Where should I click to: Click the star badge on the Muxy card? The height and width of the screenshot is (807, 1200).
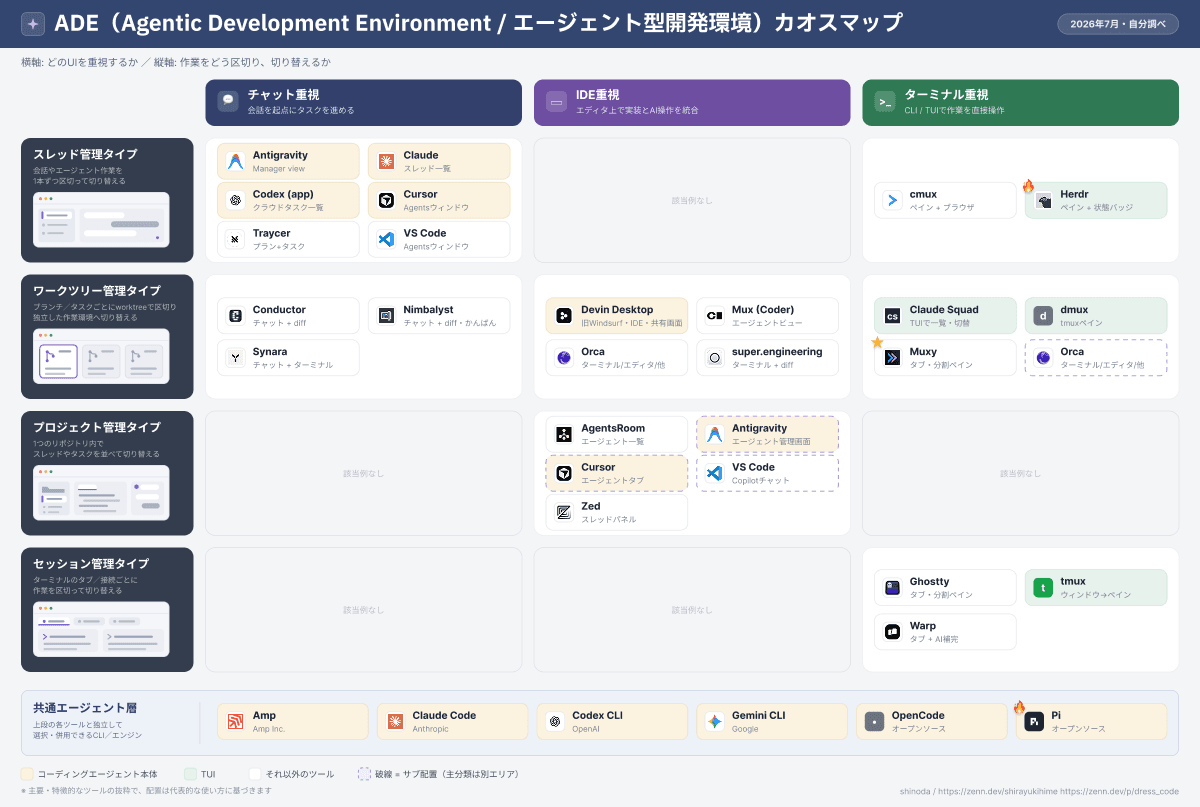(x=877, y=342)
